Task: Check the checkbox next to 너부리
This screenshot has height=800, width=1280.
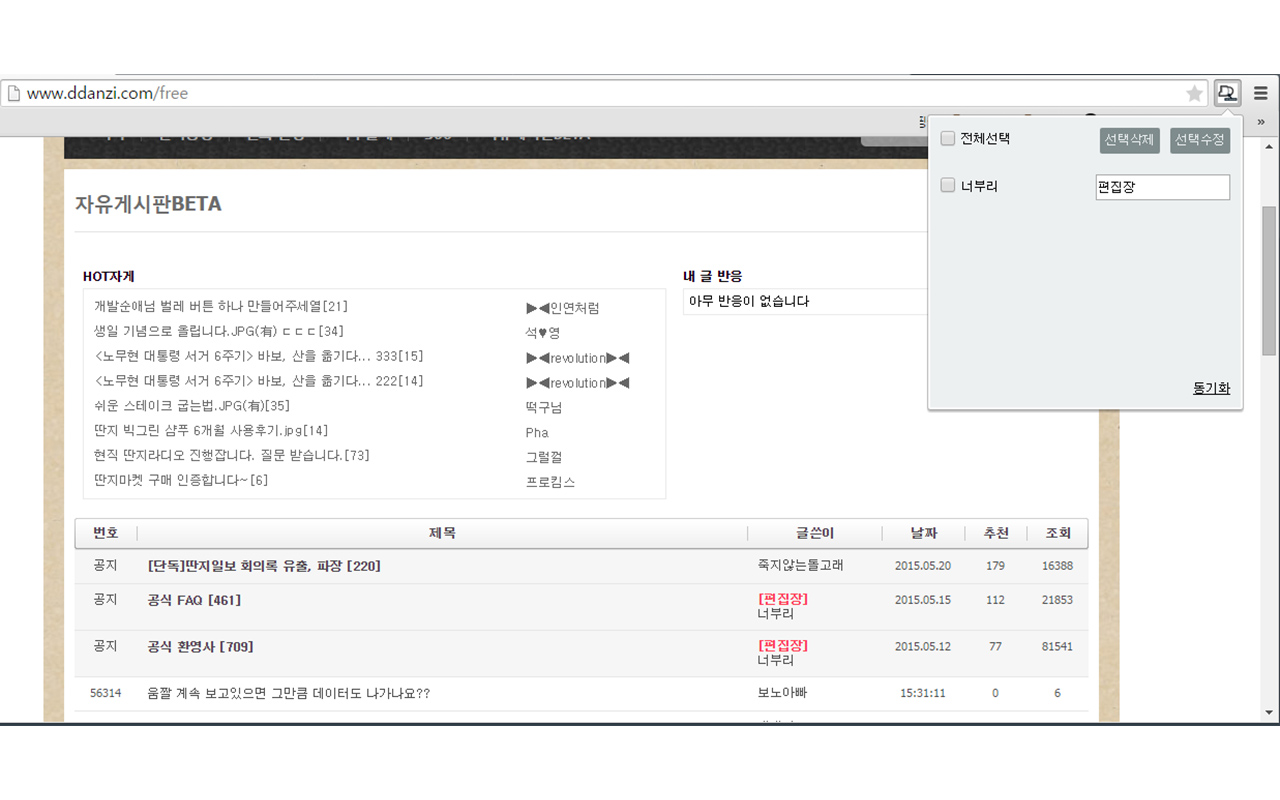Action: (947, 185)
